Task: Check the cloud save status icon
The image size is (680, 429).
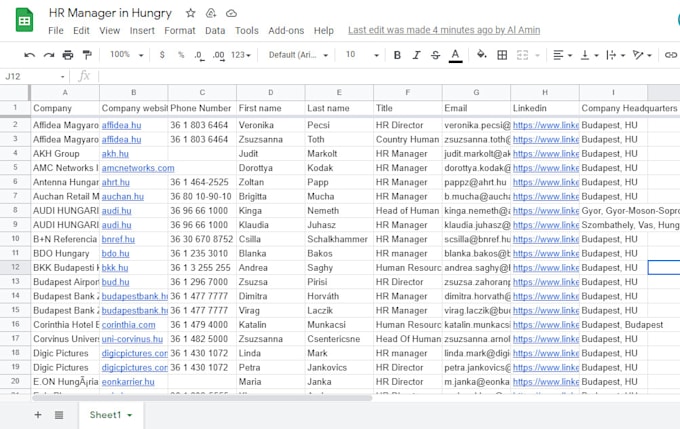Action: point(232,13)
